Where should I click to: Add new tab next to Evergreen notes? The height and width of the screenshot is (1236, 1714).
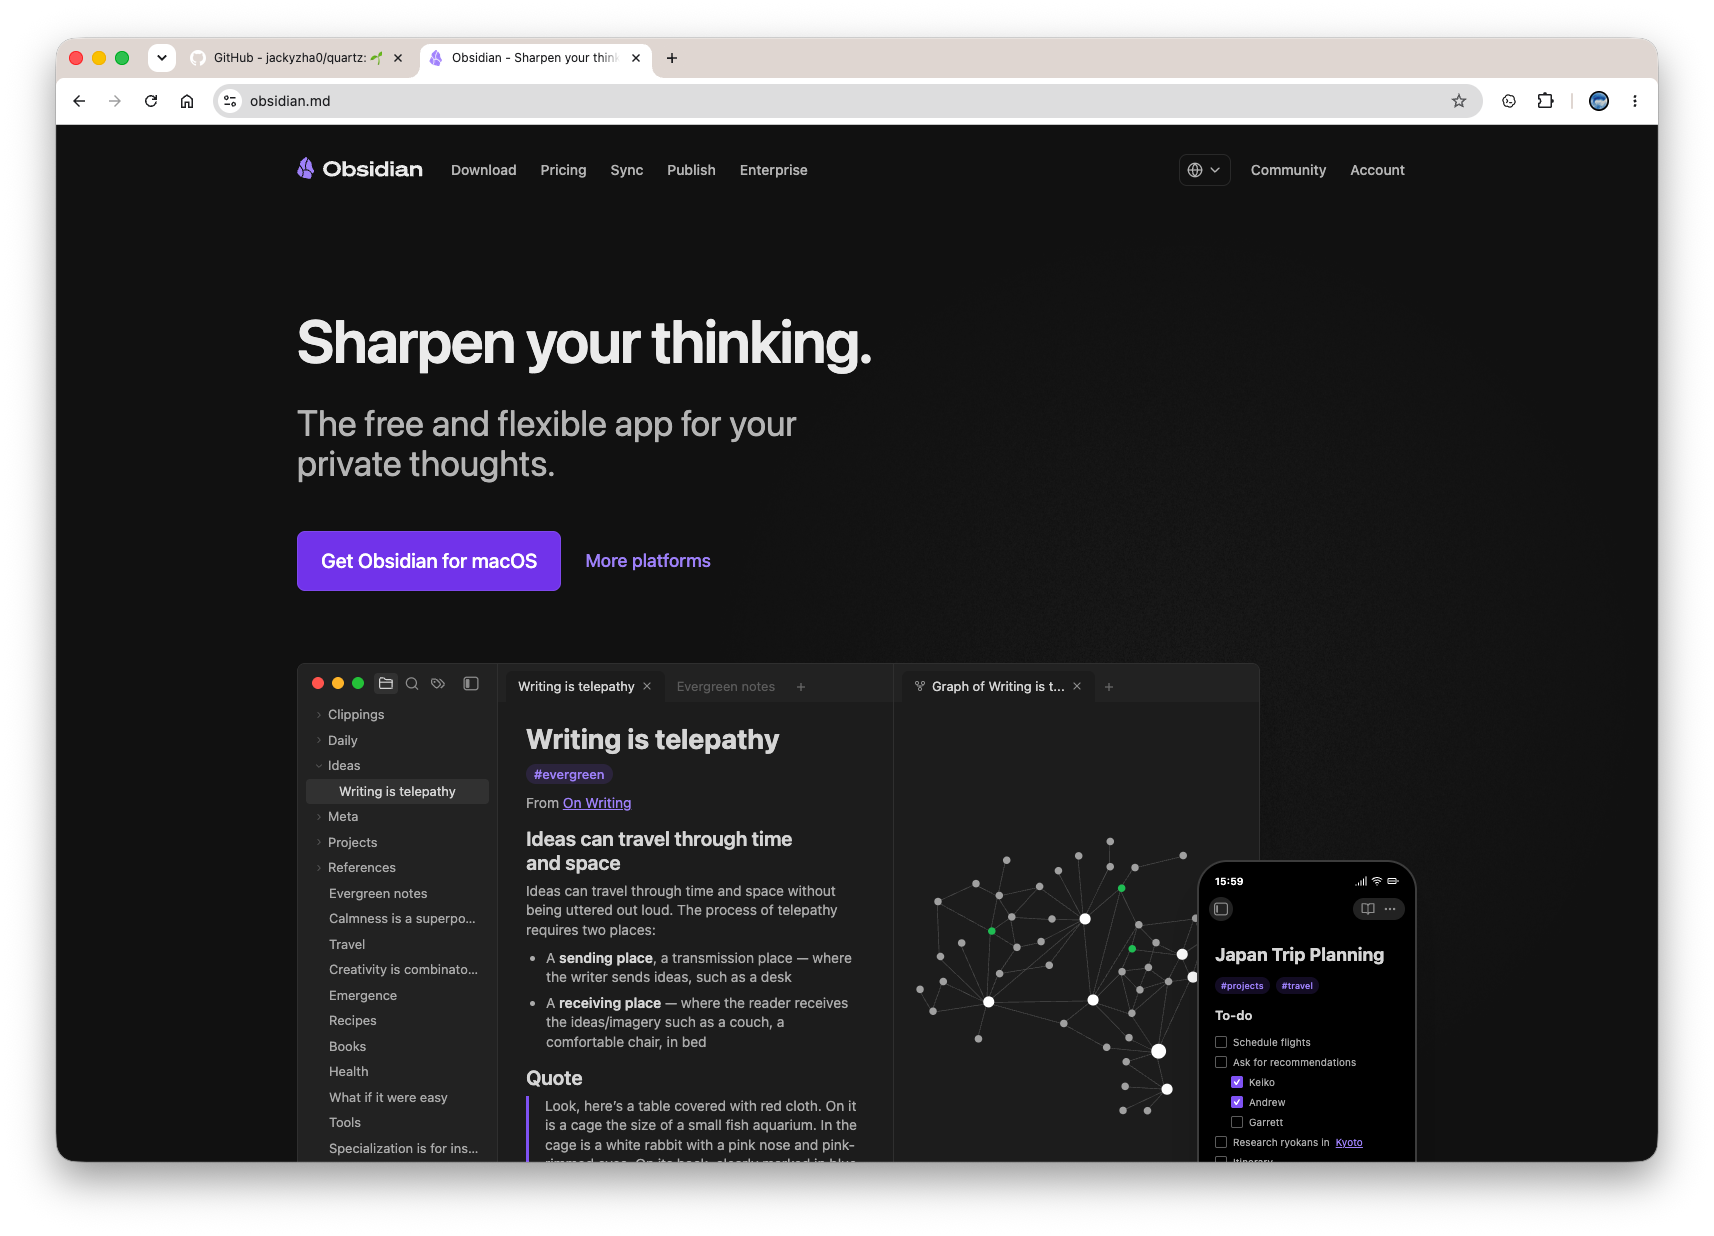click(801, 687)
